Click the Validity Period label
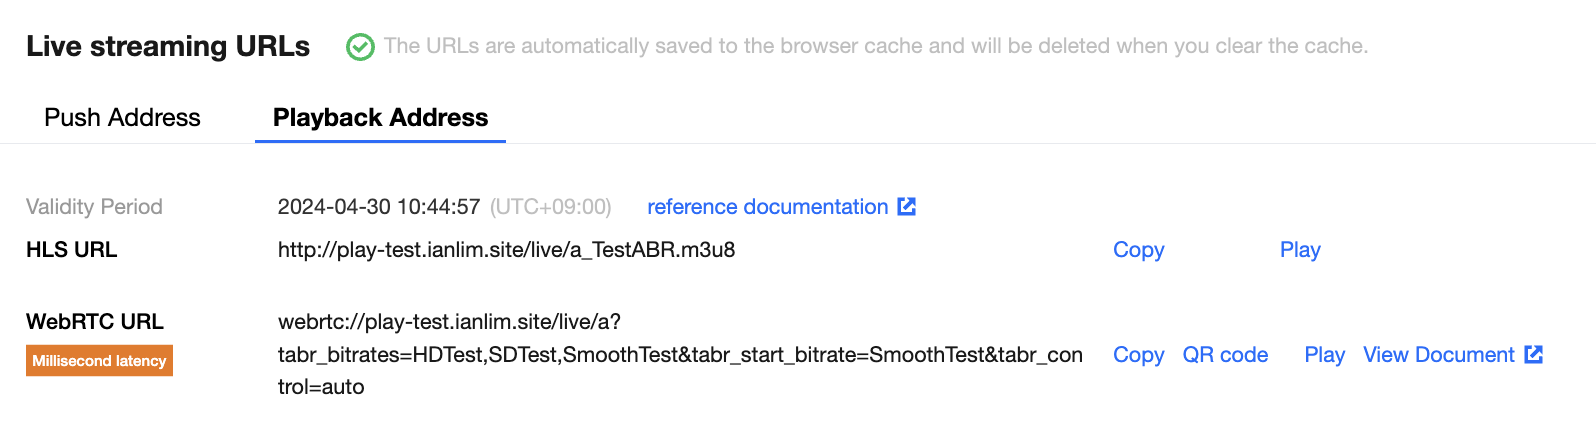 click(x=94, y=207)
